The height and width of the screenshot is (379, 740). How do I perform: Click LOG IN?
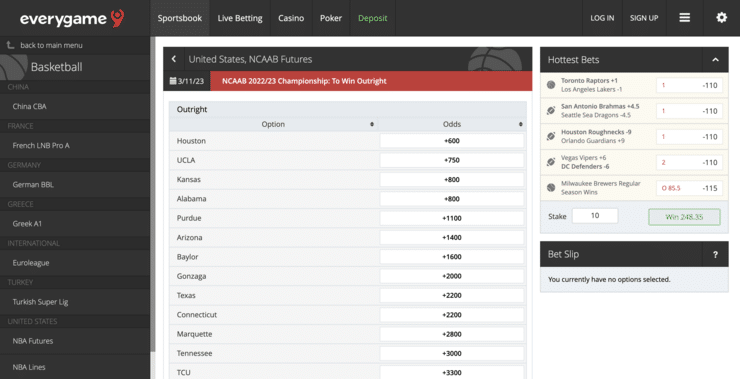pos(602,18)
